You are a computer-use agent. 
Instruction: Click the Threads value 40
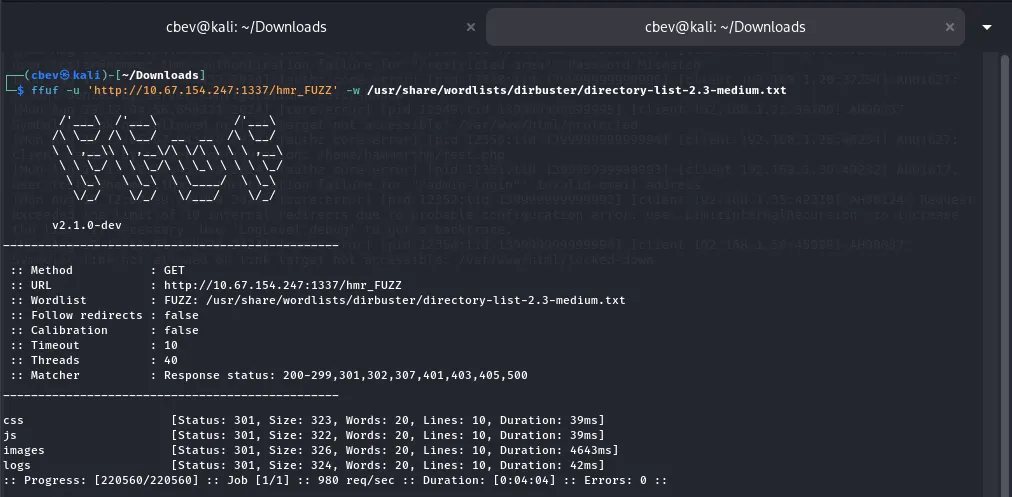point(157,360)
